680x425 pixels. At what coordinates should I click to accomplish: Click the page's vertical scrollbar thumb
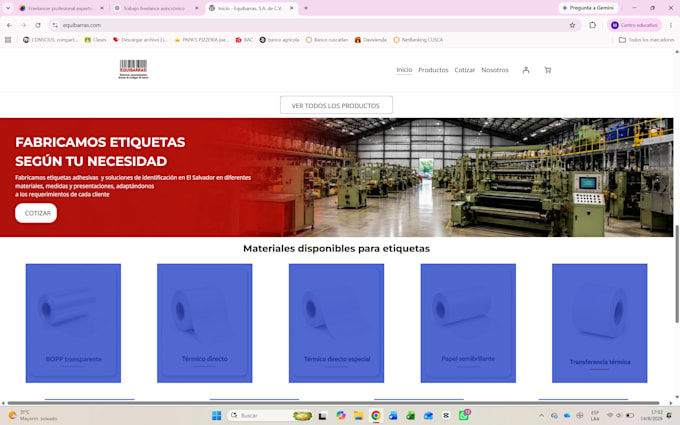[677, 274]
